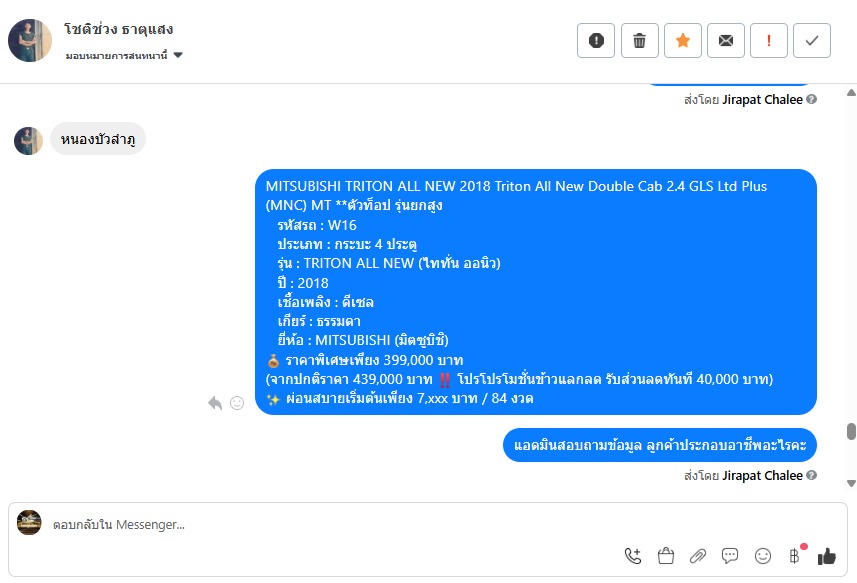The height and width of the screenshot is (583, 857).
Task: Mark conversation done with checkmark button
Action: click(812, 40)
